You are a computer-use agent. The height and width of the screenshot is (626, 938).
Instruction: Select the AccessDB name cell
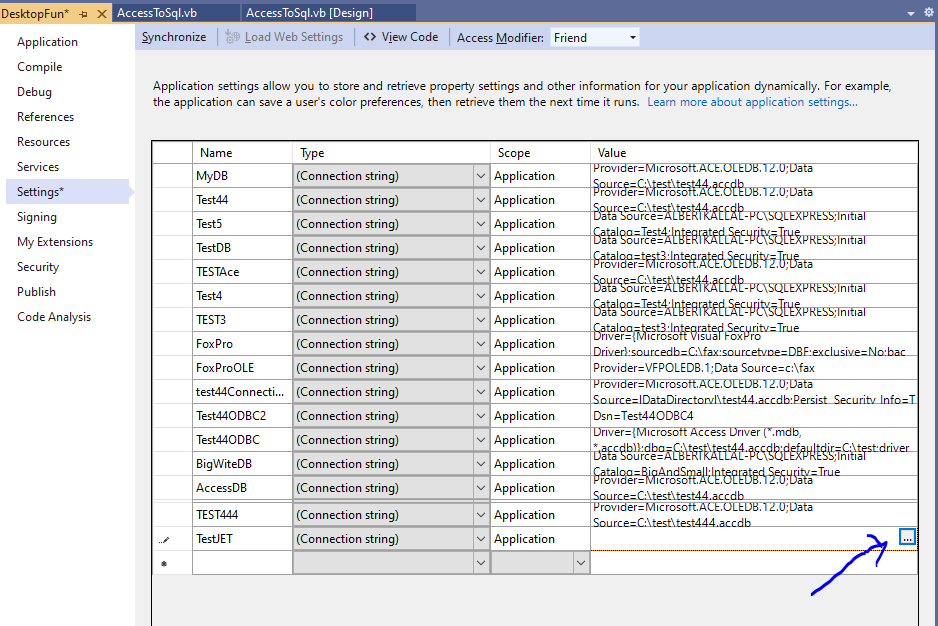[x=242, y=488]
